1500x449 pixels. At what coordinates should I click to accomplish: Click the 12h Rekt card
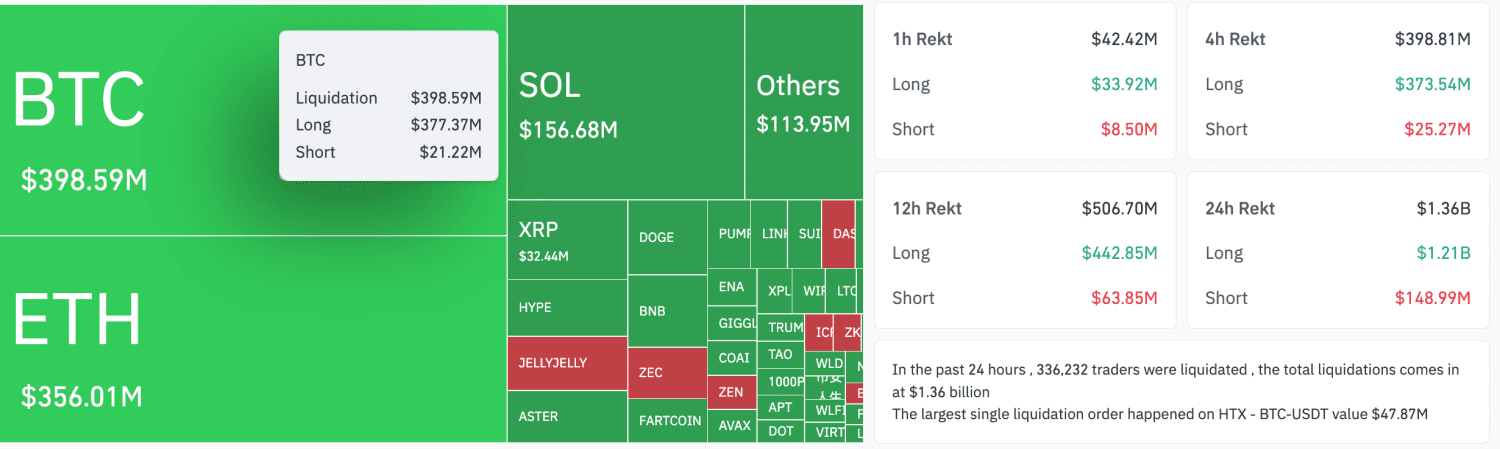tap(1025, 251)
